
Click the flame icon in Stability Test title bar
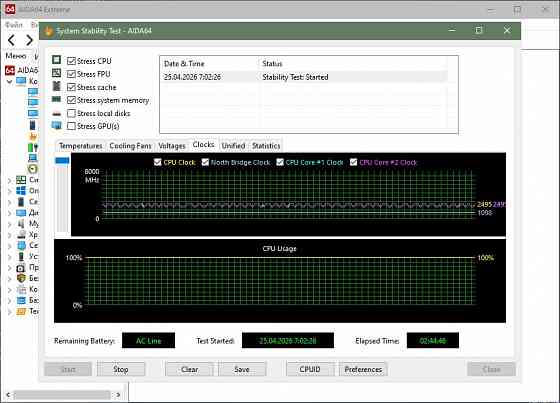click(48, 31)
